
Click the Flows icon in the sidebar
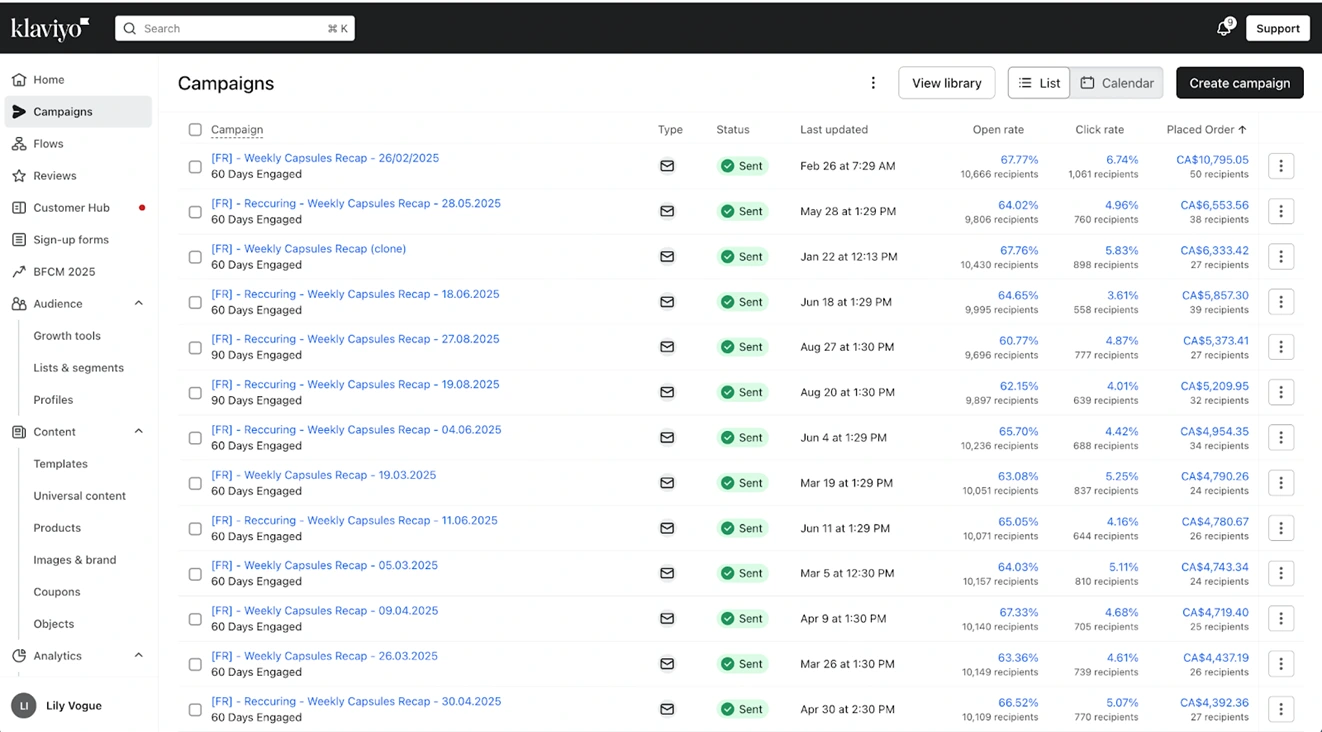point(19,144)
